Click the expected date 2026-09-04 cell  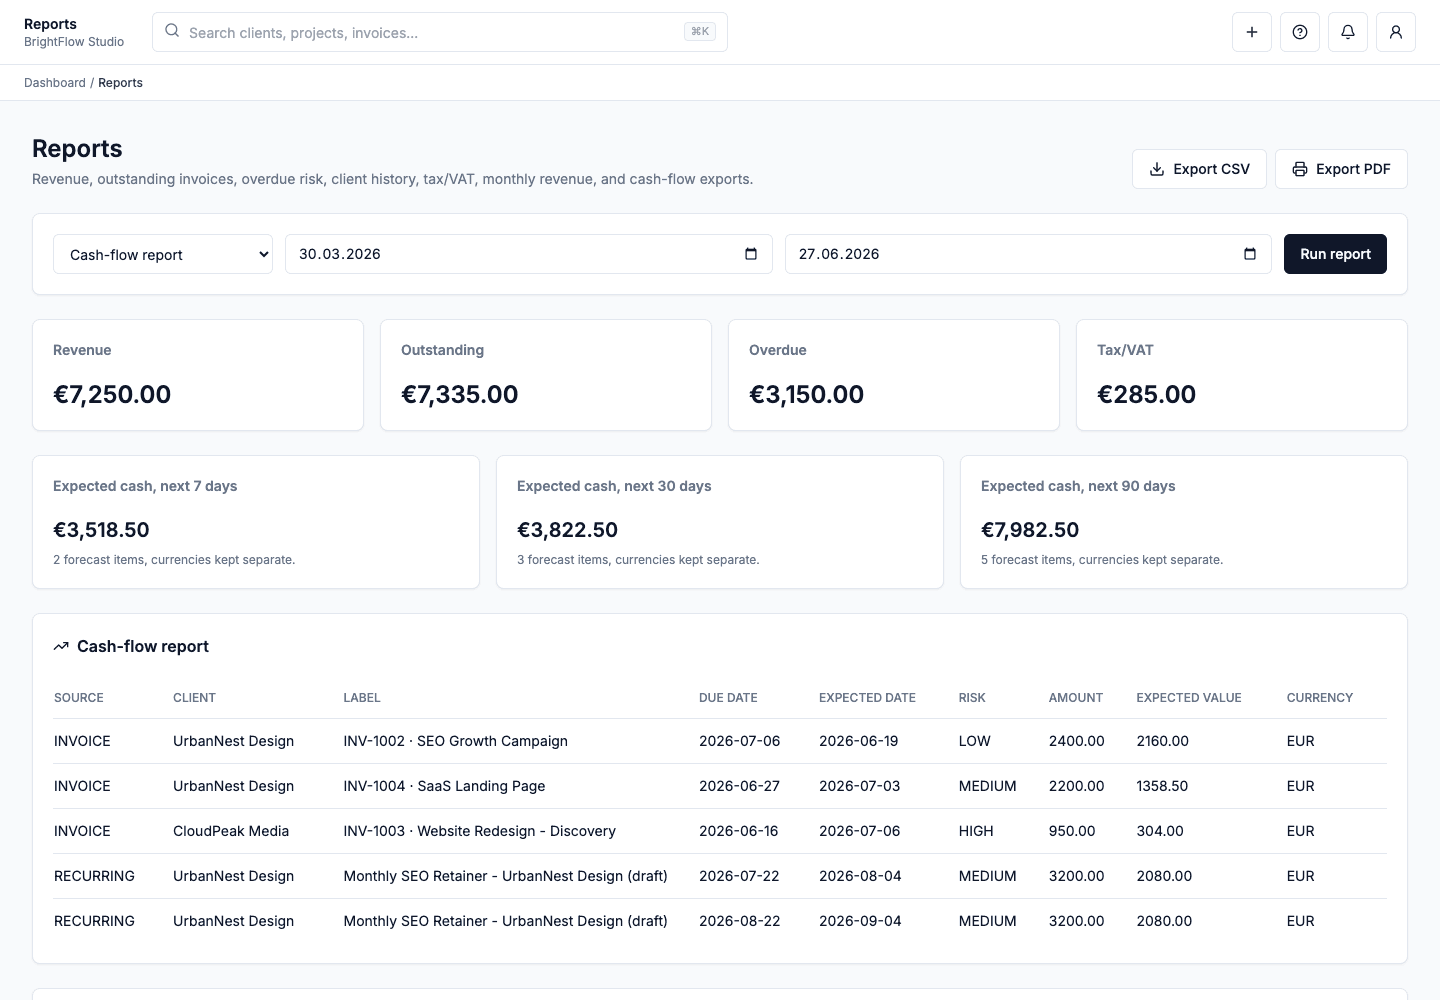pyautogui.click(x=860, y=921)
